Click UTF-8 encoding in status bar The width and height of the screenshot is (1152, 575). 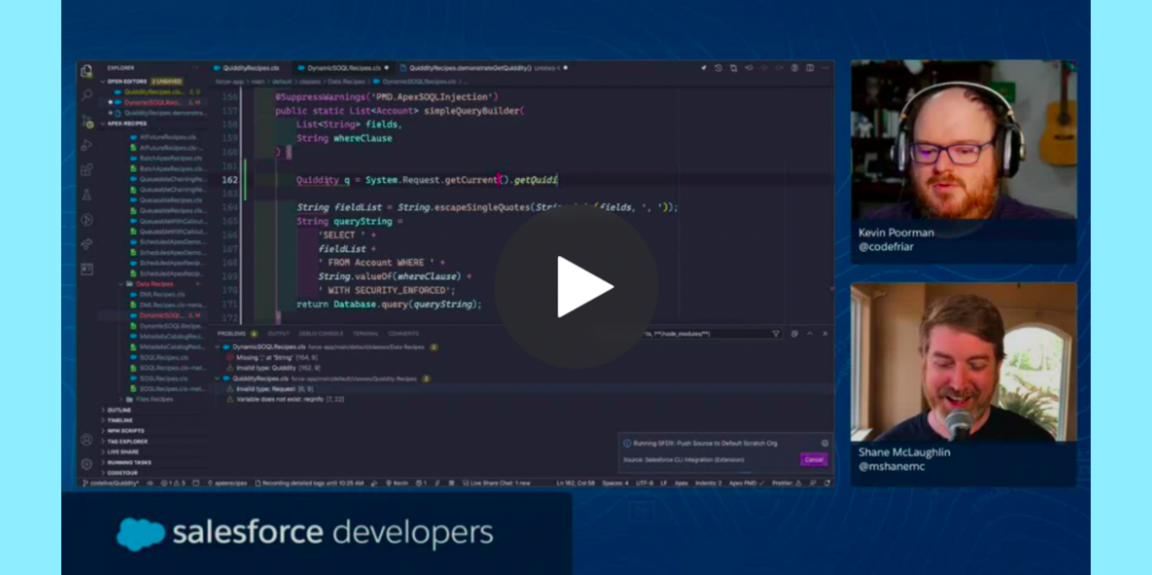tap(644, 483)
